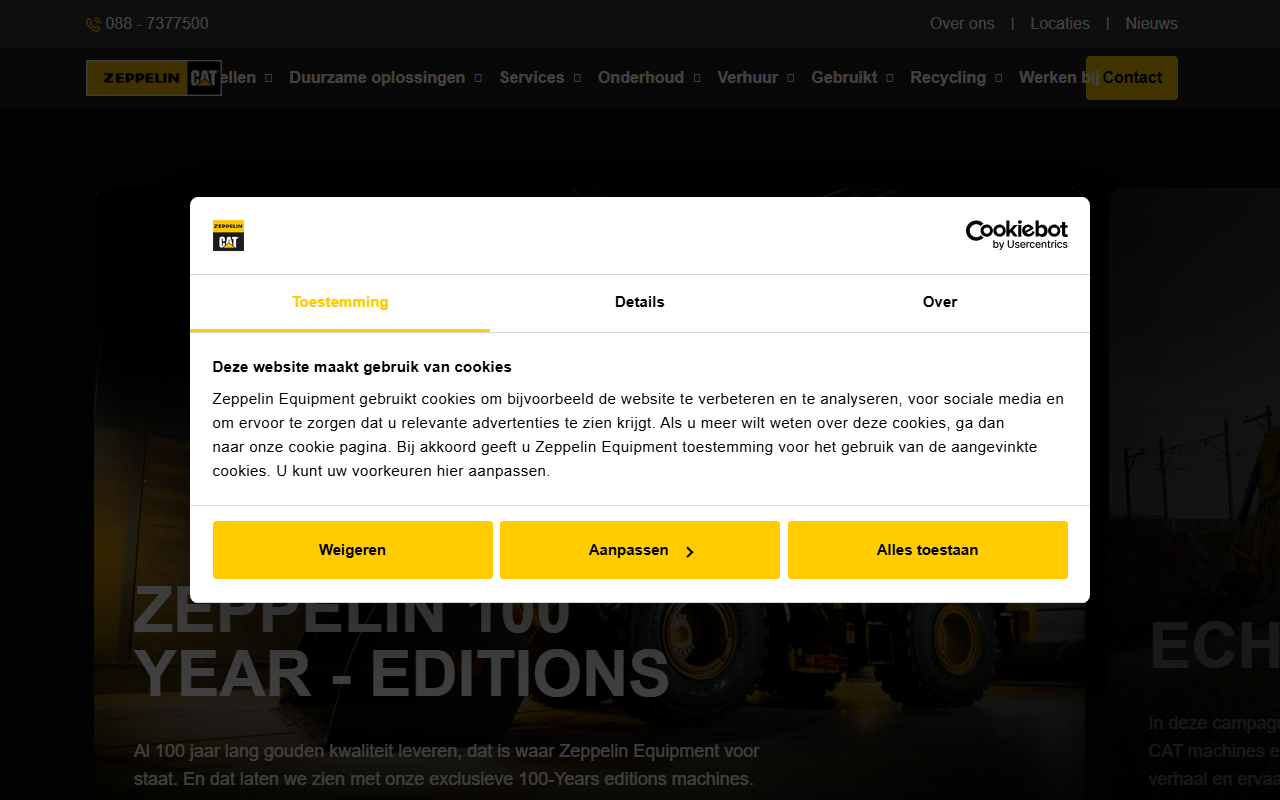Select the Toestemming tab
The height and width of the screenshot is (800, 1280).
point(340,303)
